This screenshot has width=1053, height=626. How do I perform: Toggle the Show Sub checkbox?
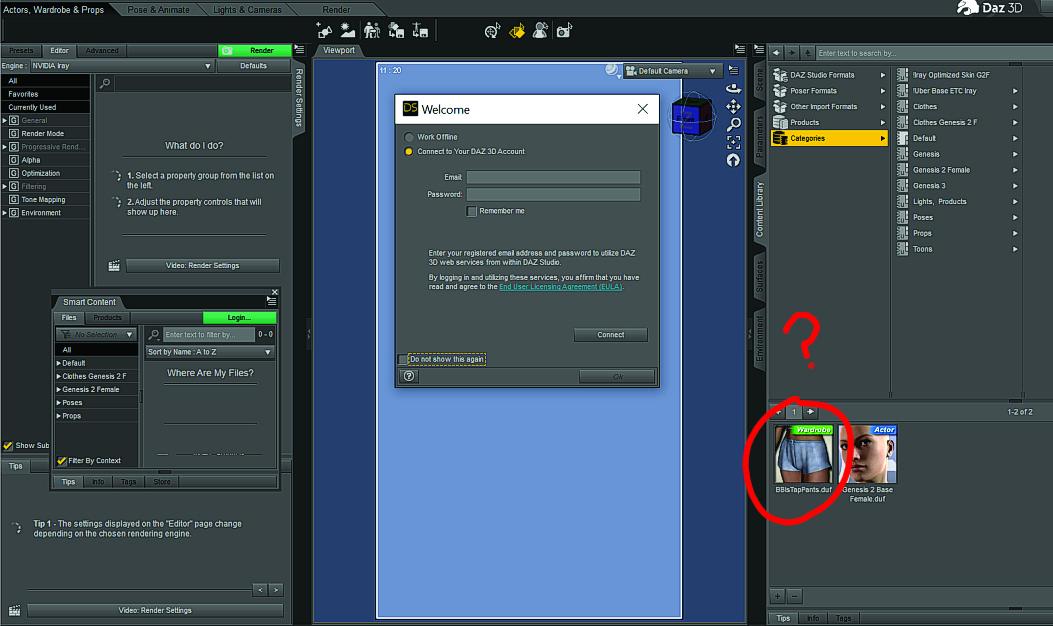click(x=8, y=445)
